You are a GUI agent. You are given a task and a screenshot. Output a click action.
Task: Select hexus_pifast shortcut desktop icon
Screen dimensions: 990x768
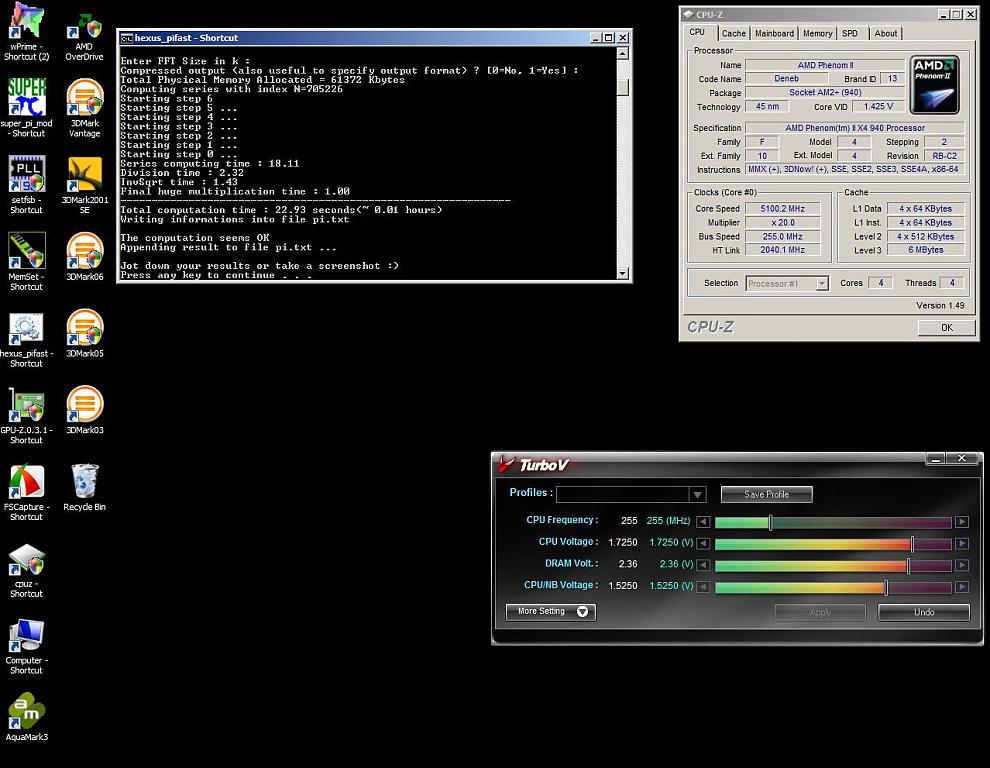tap(27, 339)
